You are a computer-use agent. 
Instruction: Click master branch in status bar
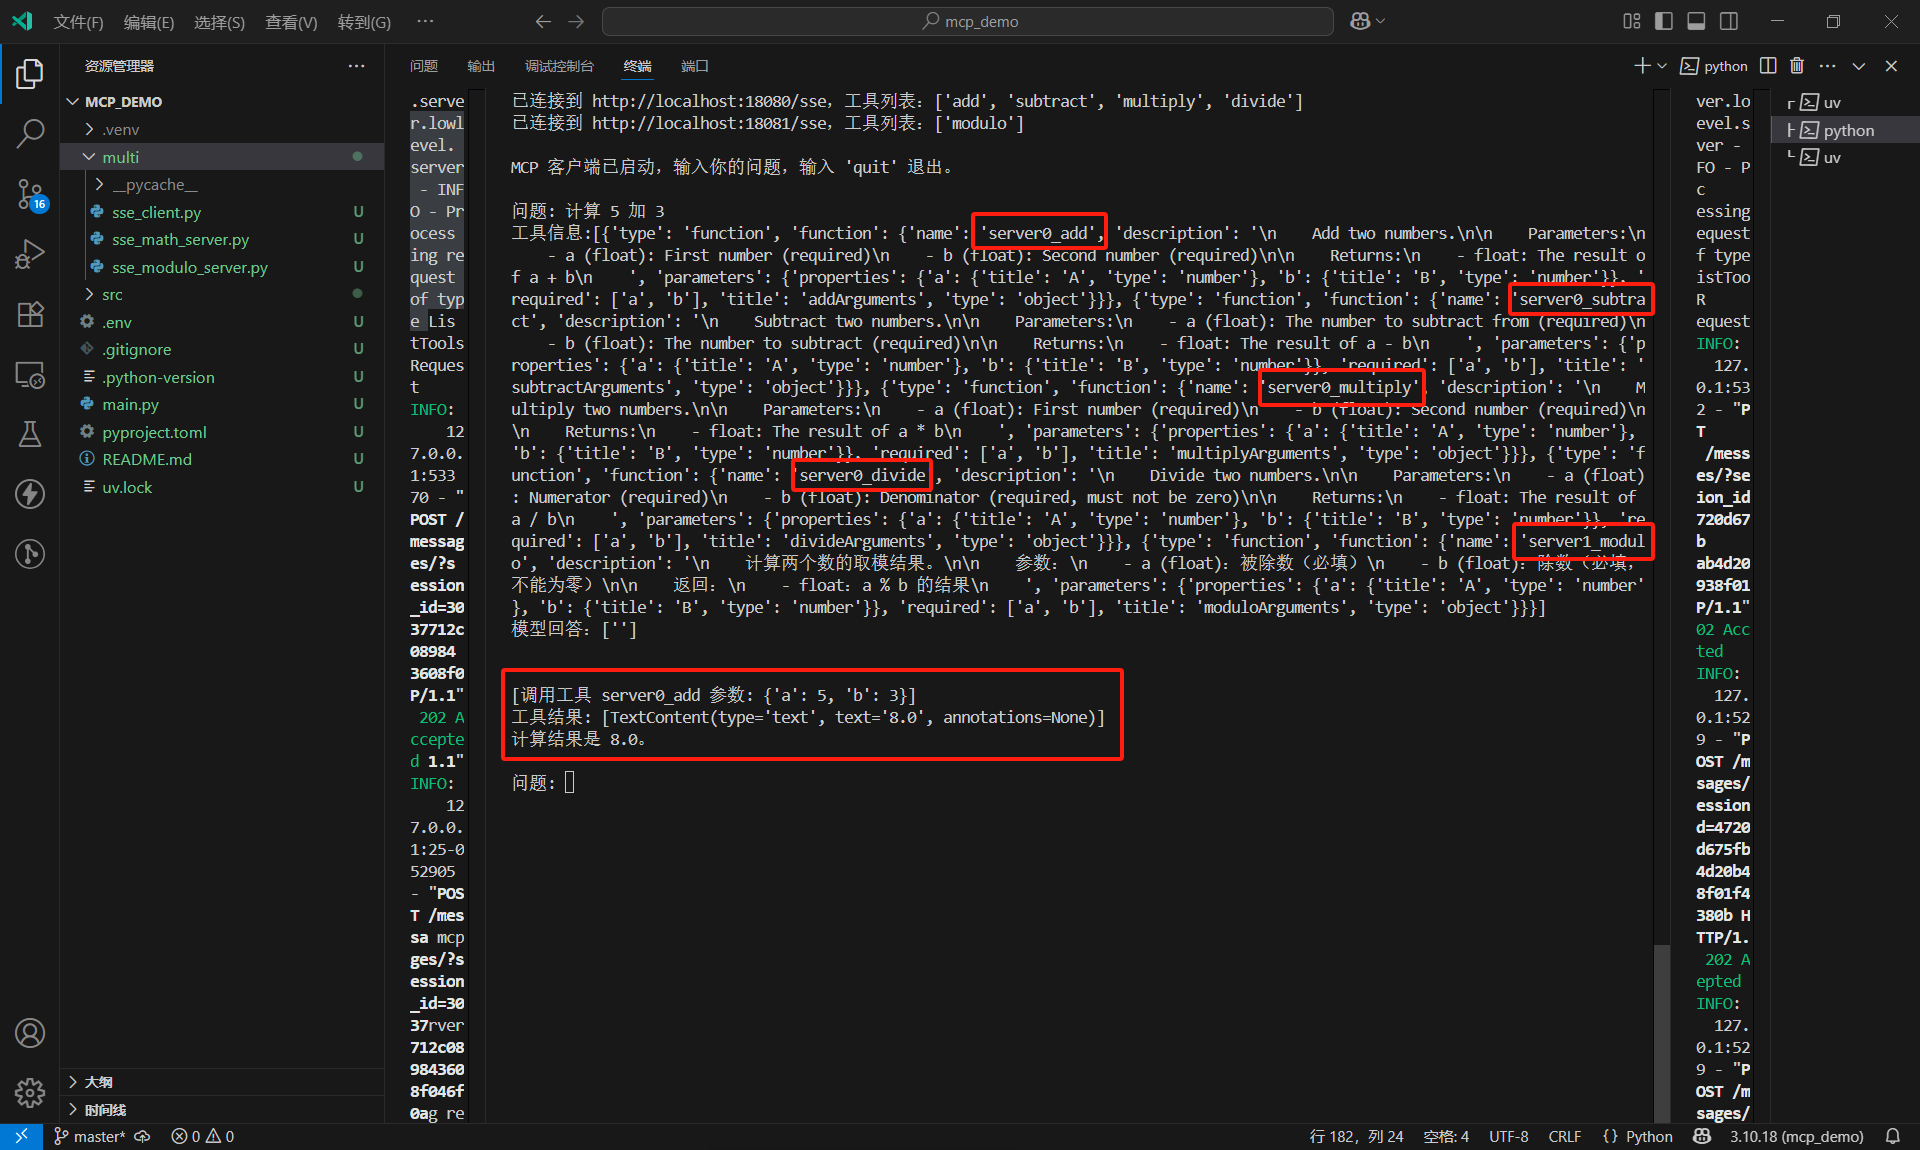click(89, 1137)
